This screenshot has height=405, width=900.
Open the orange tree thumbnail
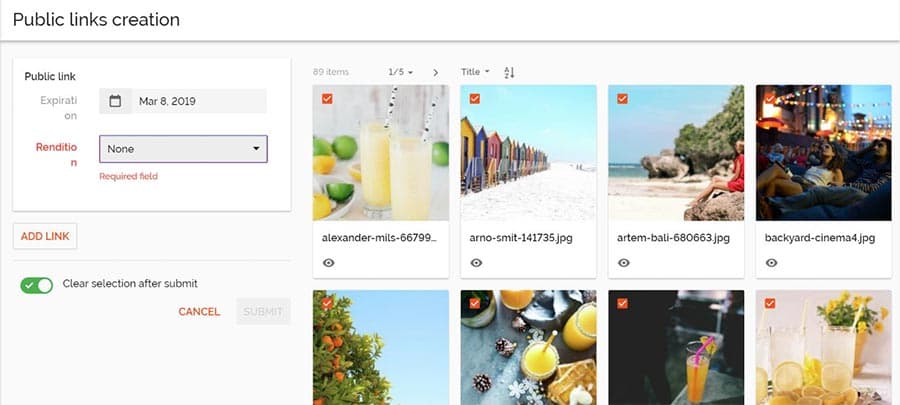pos(381,347)
